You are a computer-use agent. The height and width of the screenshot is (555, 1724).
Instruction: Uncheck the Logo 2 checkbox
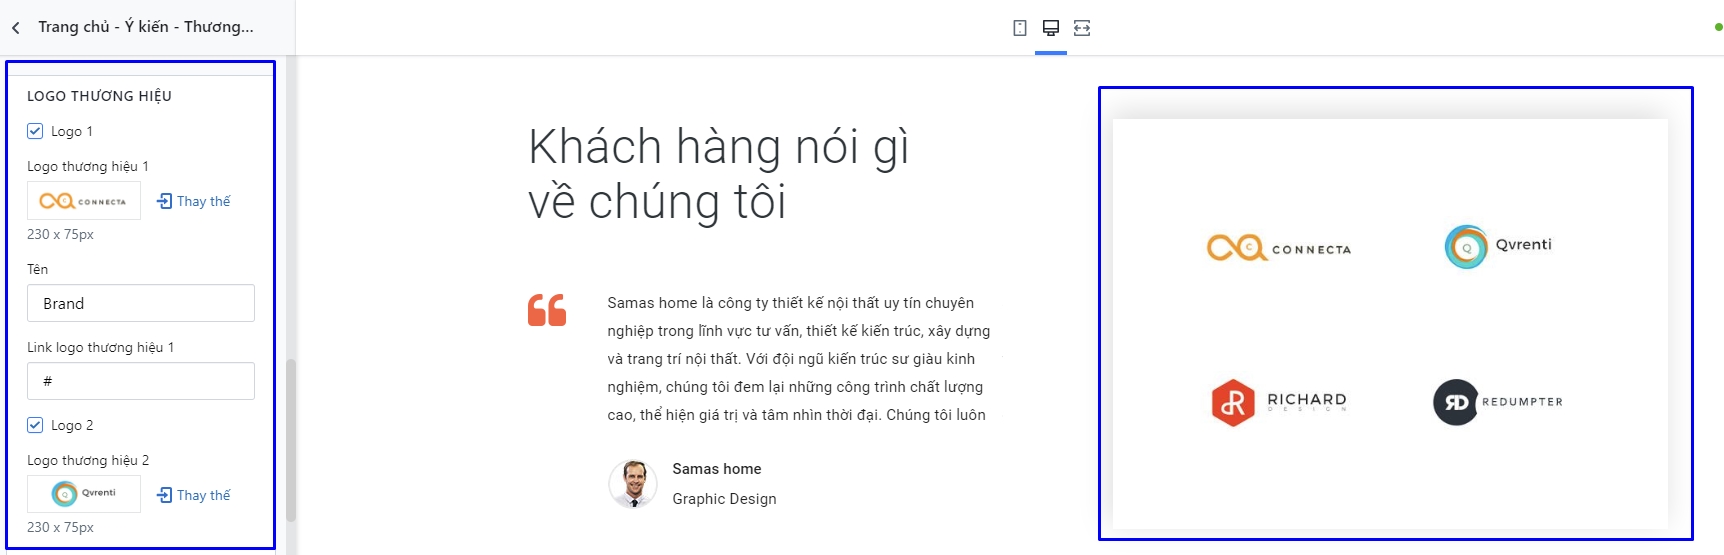[x=35, y=425]
